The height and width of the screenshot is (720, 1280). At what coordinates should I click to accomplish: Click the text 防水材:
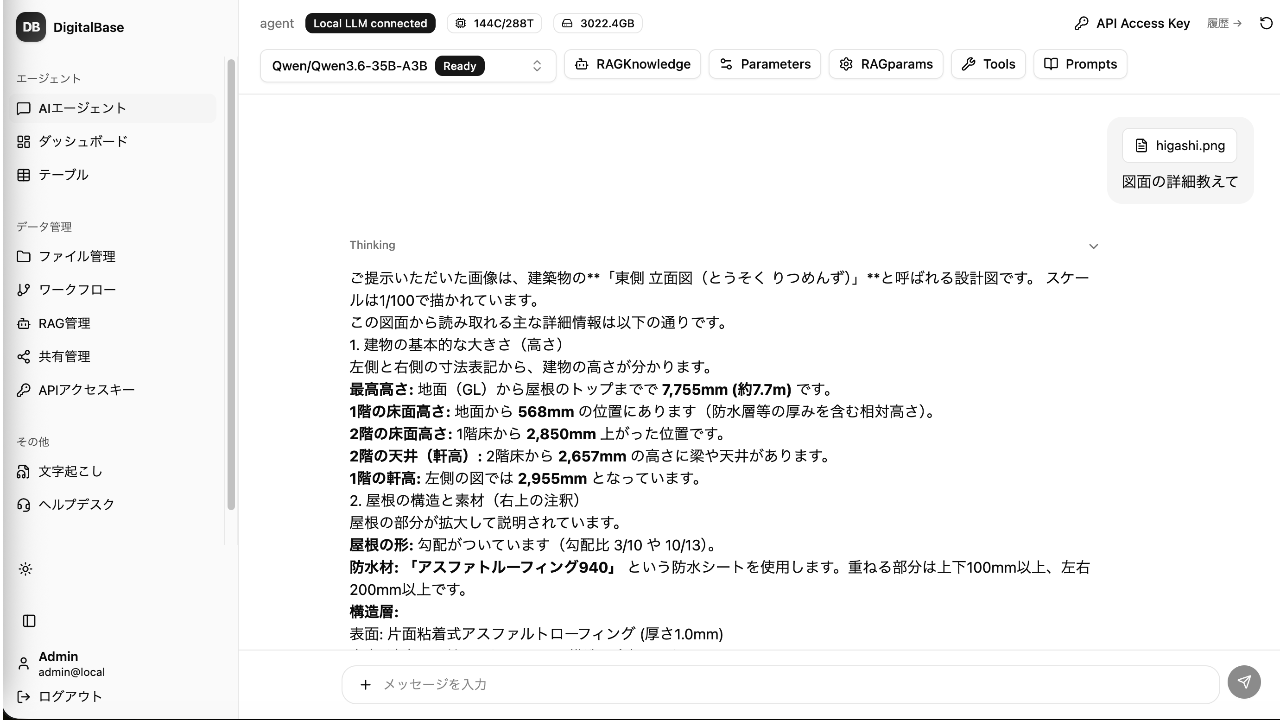pos(374,567)
